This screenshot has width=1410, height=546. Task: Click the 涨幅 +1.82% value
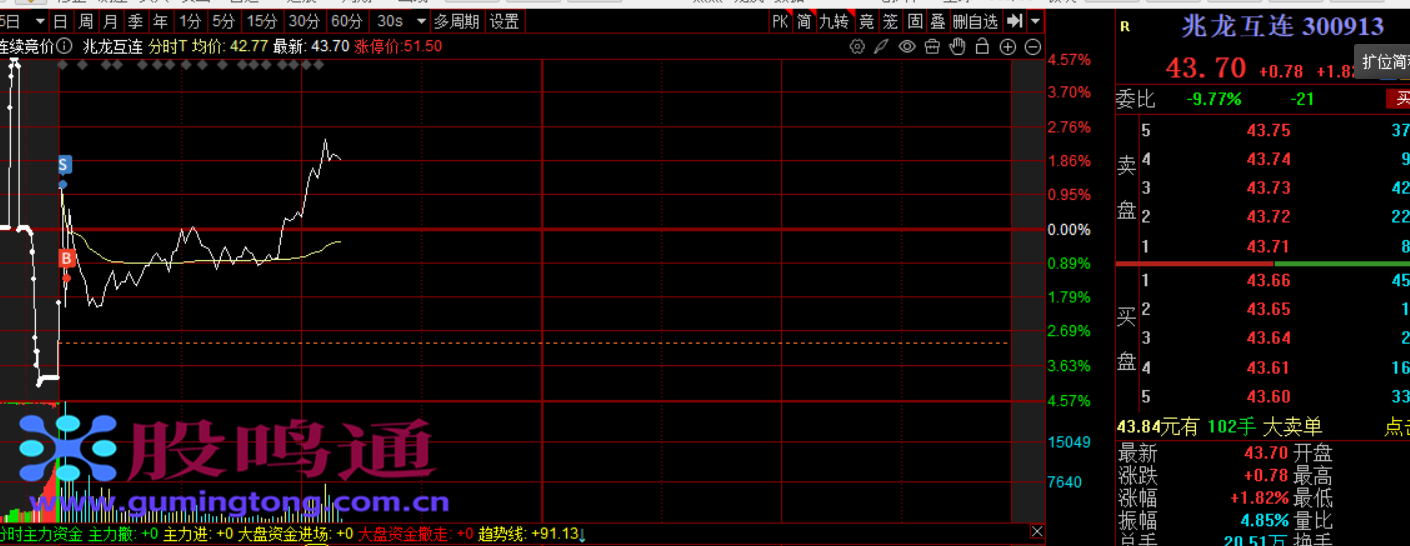click(1258, 498)
